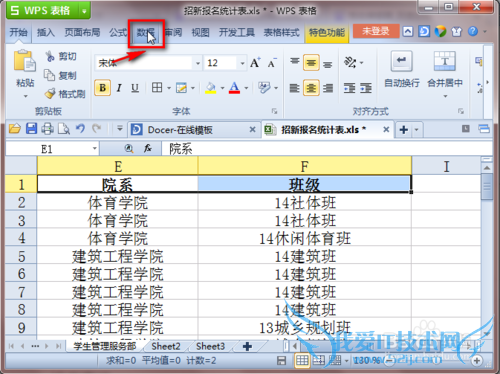Open the font color dropdown arrow

(x=246, y=88)
